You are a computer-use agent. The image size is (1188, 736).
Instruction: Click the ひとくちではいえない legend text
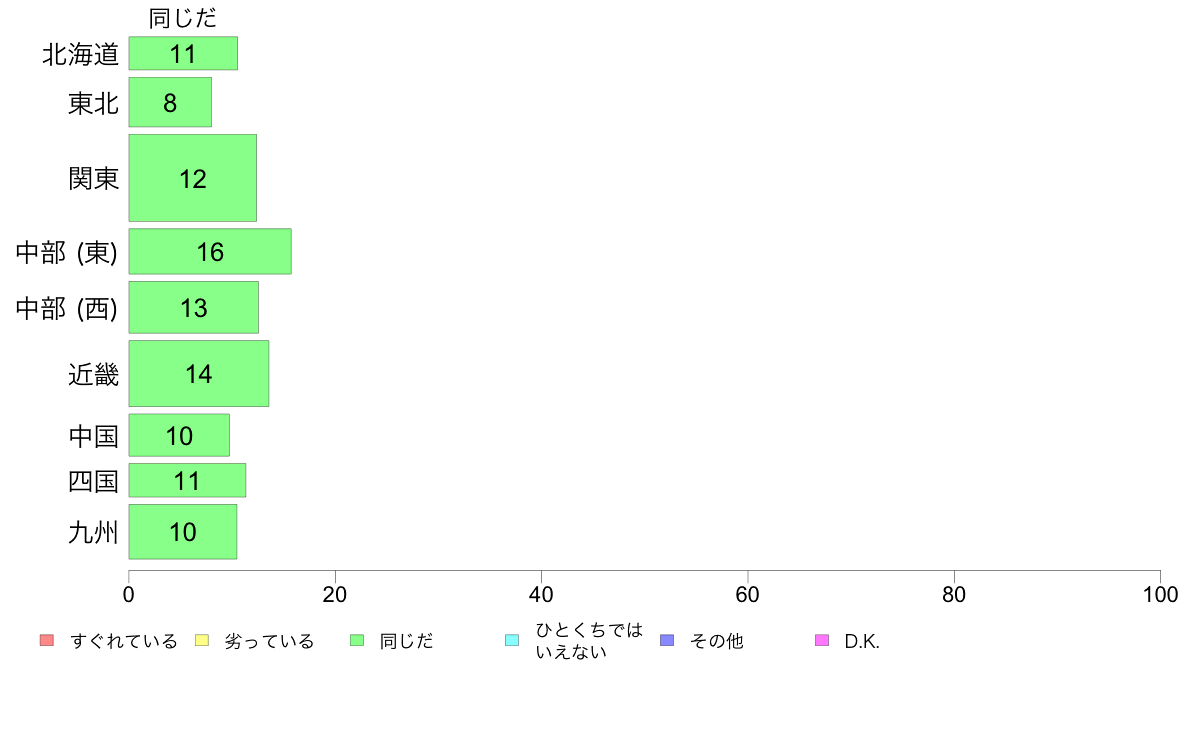point(589,640)
